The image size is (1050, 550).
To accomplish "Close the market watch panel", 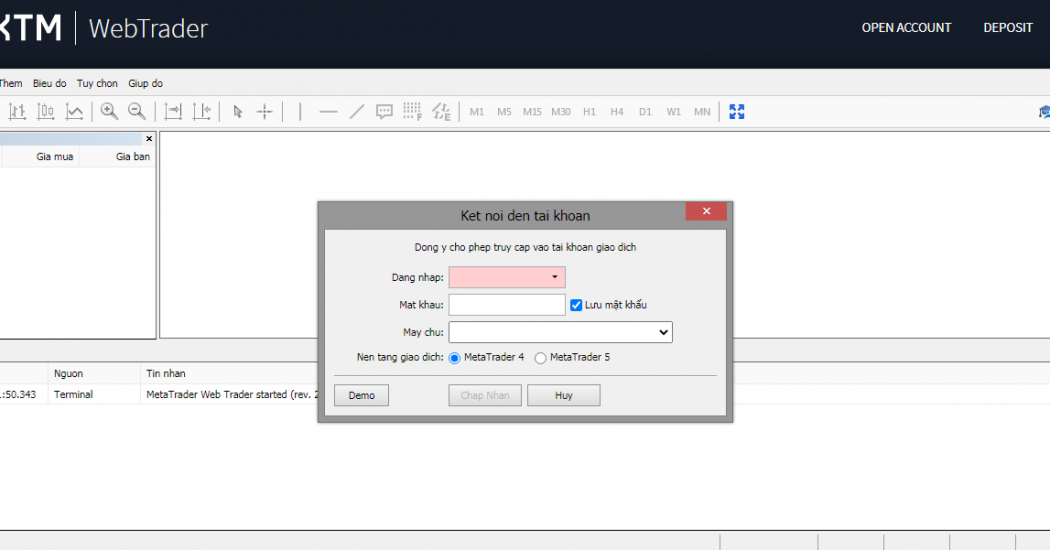I will coord(149,139).
